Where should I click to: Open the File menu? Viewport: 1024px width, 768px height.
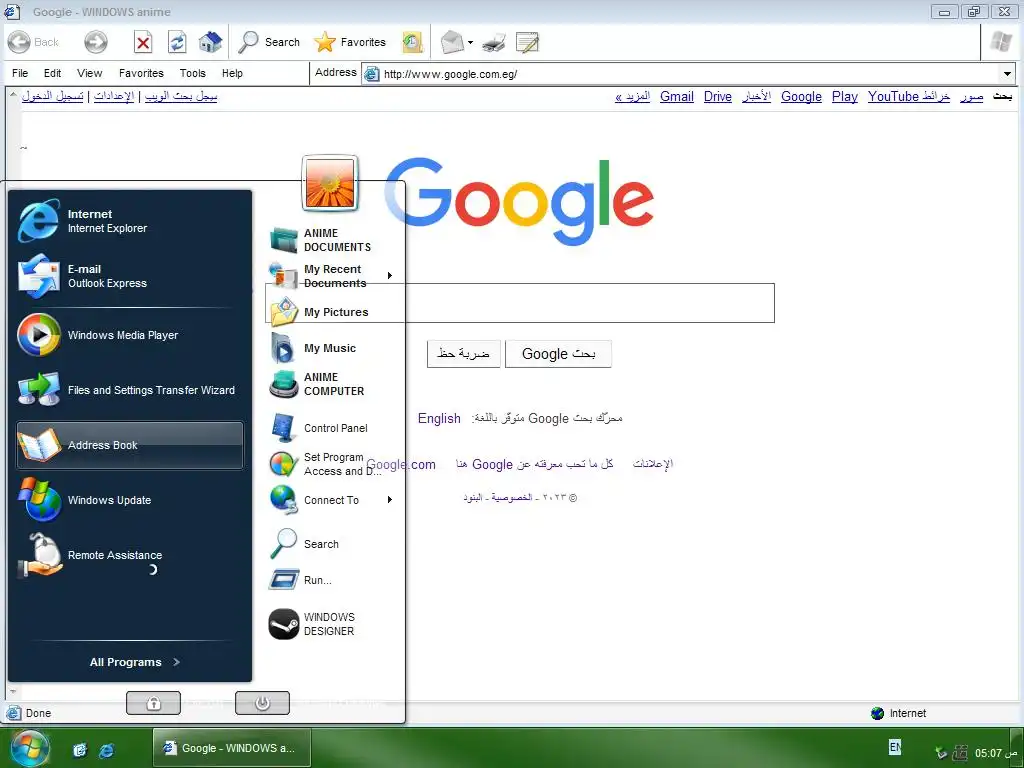coord(20,73)
